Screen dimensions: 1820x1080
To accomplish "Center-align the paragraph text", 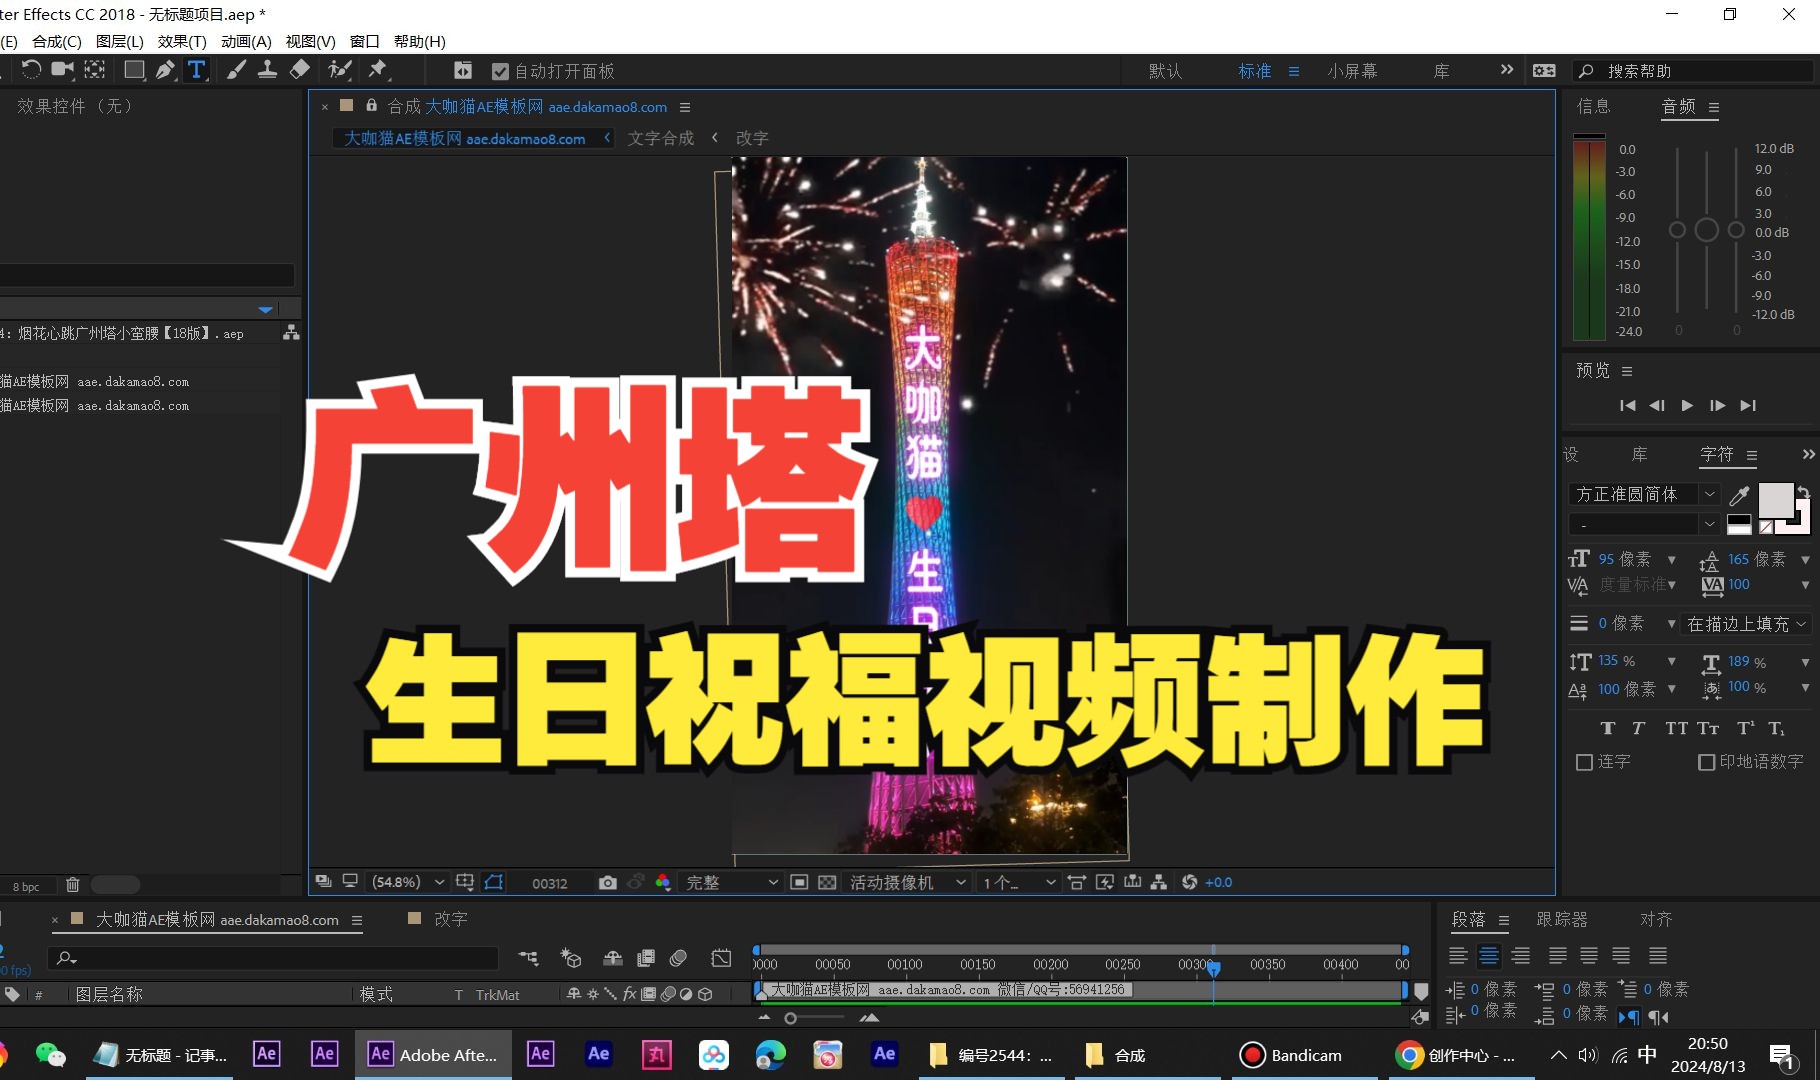I will point(1489,956).
